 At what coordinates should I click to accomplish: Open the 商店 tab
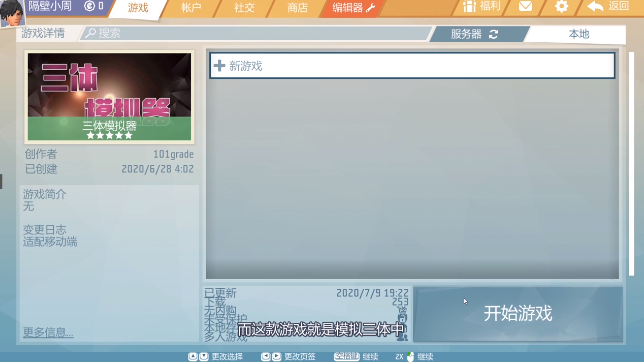coord(297,8)
